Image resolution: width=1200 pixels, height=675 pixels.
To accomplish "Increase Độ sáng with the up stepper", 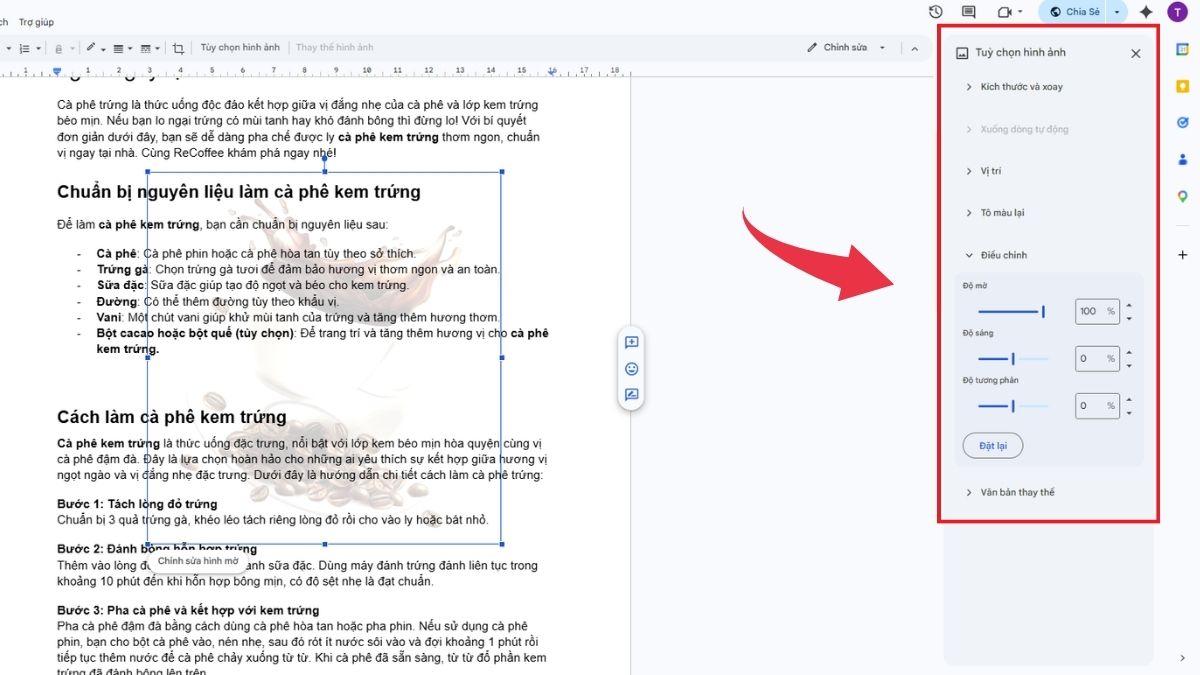I will click(1129, 352).
